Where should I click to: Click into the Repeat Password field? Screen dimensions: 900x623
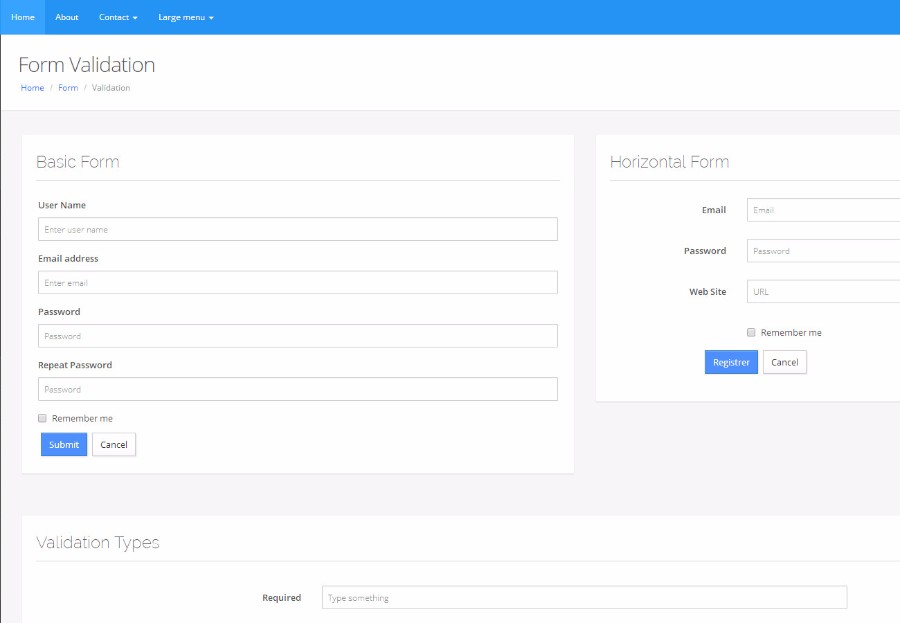click(297, 389)
